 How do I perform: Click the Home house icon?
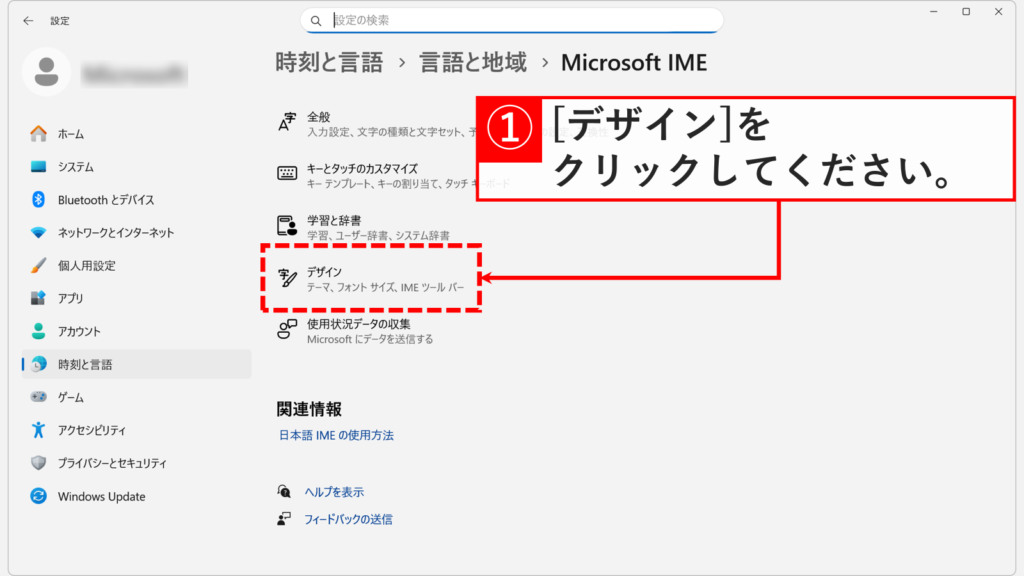click(39, 134)
